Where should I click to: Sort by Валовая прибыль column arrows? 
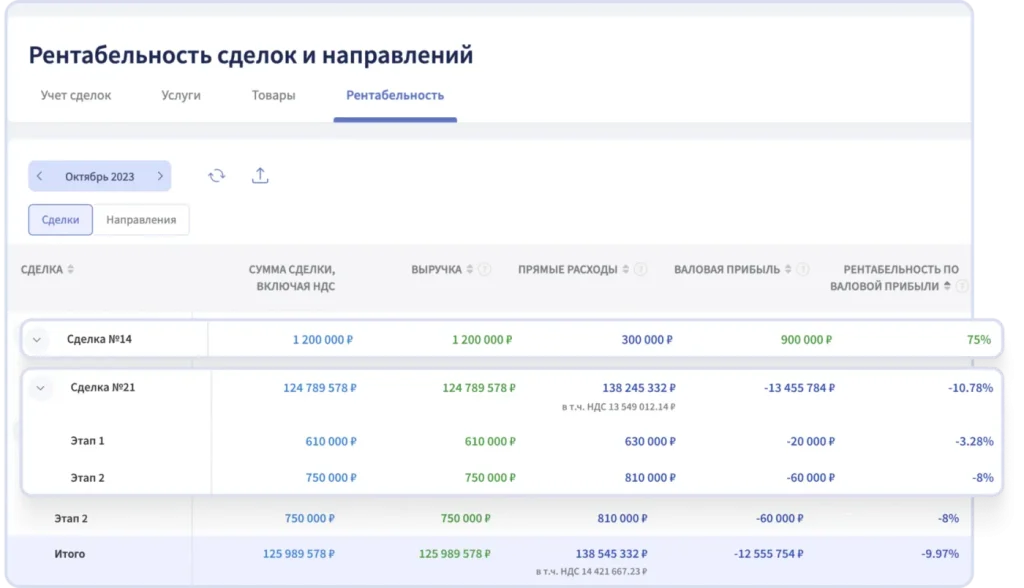(788, 269)
